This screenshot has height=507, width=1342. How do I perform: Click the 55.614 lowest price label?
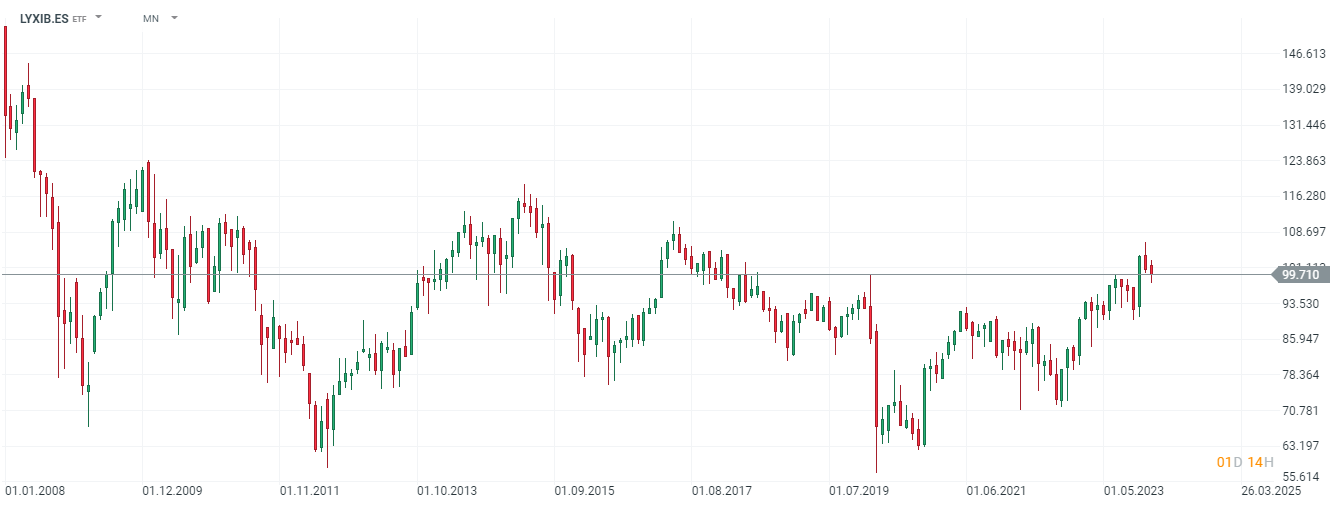[x=1303, y=477]
